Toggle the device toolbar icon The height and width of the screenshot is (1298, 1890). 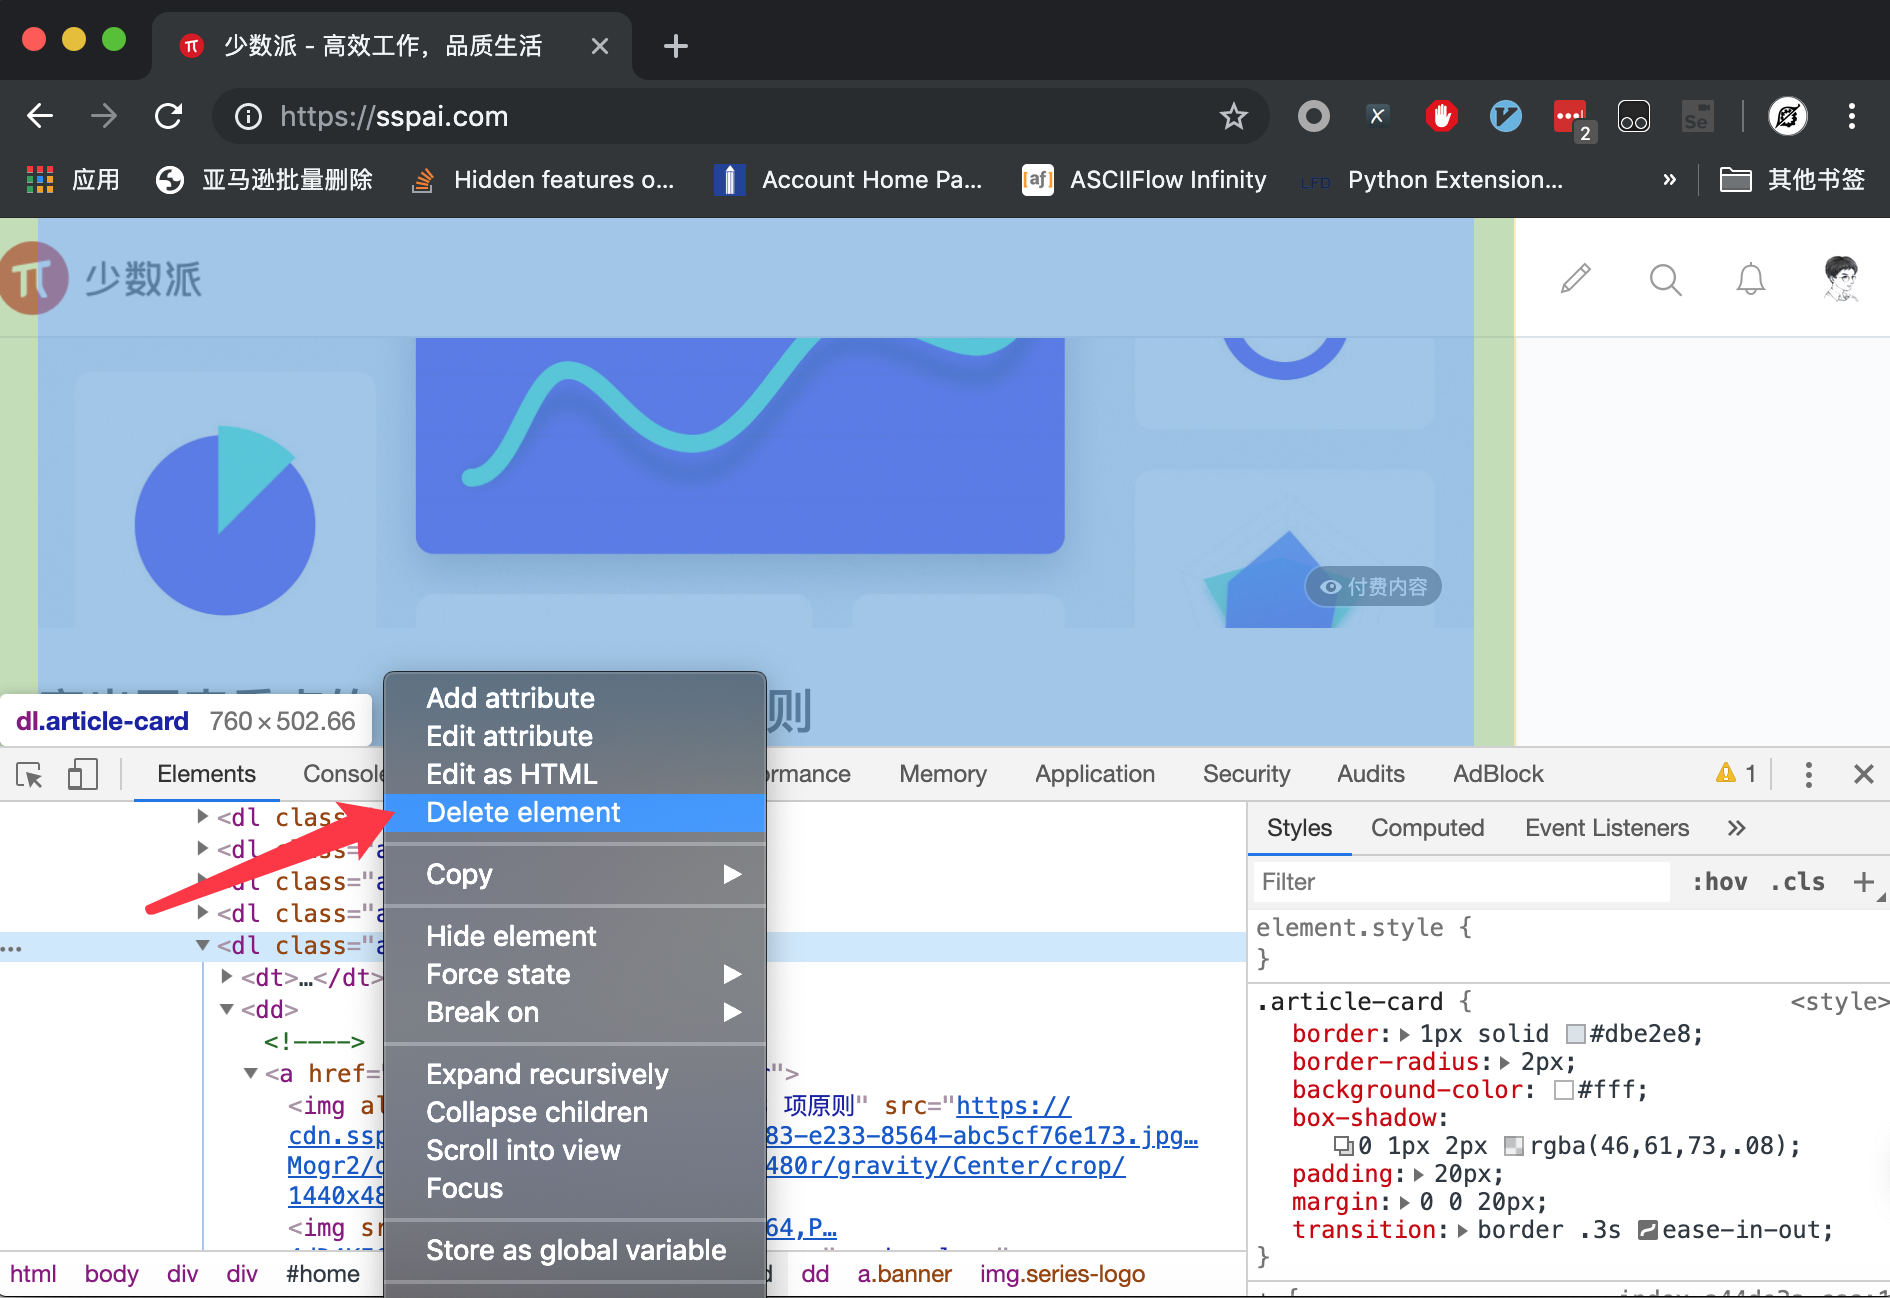pyautogui.click(x=82, y=775)
